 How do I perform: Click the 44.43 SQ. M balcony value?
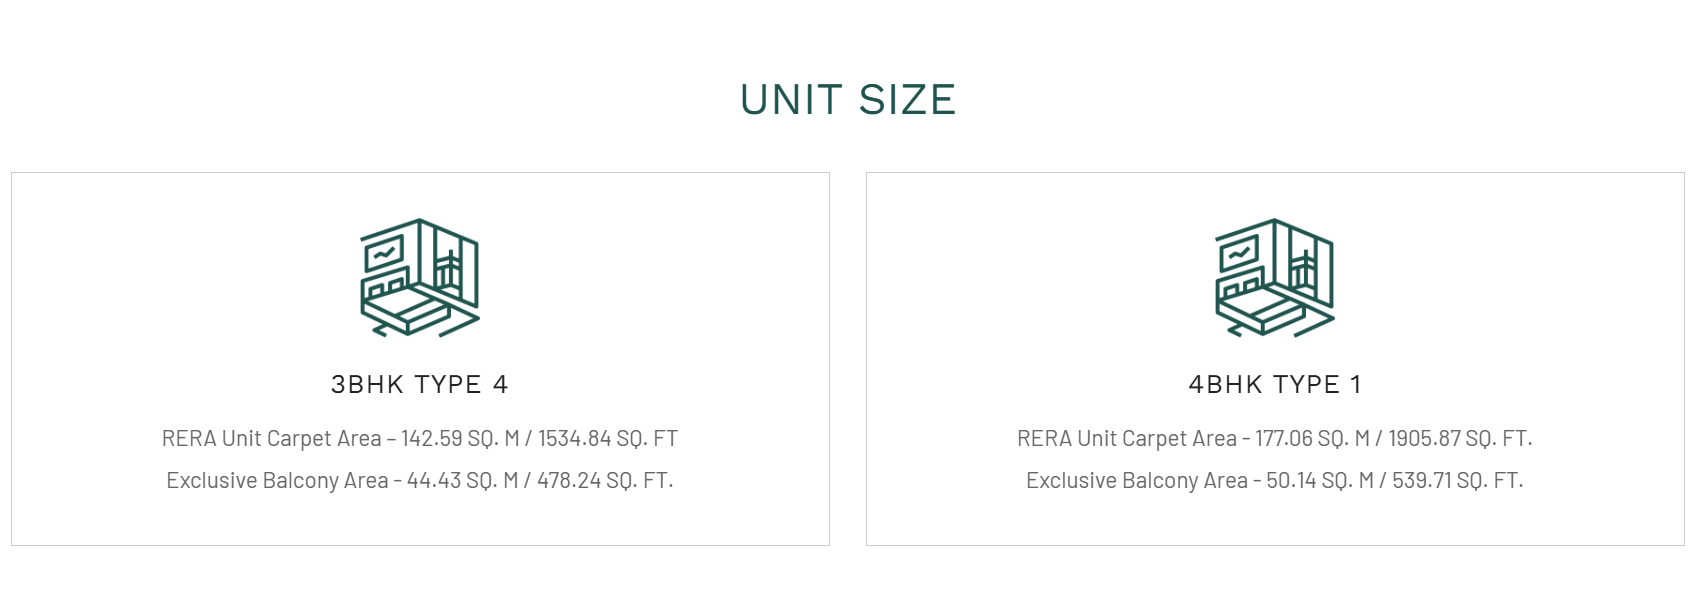[x=462, y=481]
